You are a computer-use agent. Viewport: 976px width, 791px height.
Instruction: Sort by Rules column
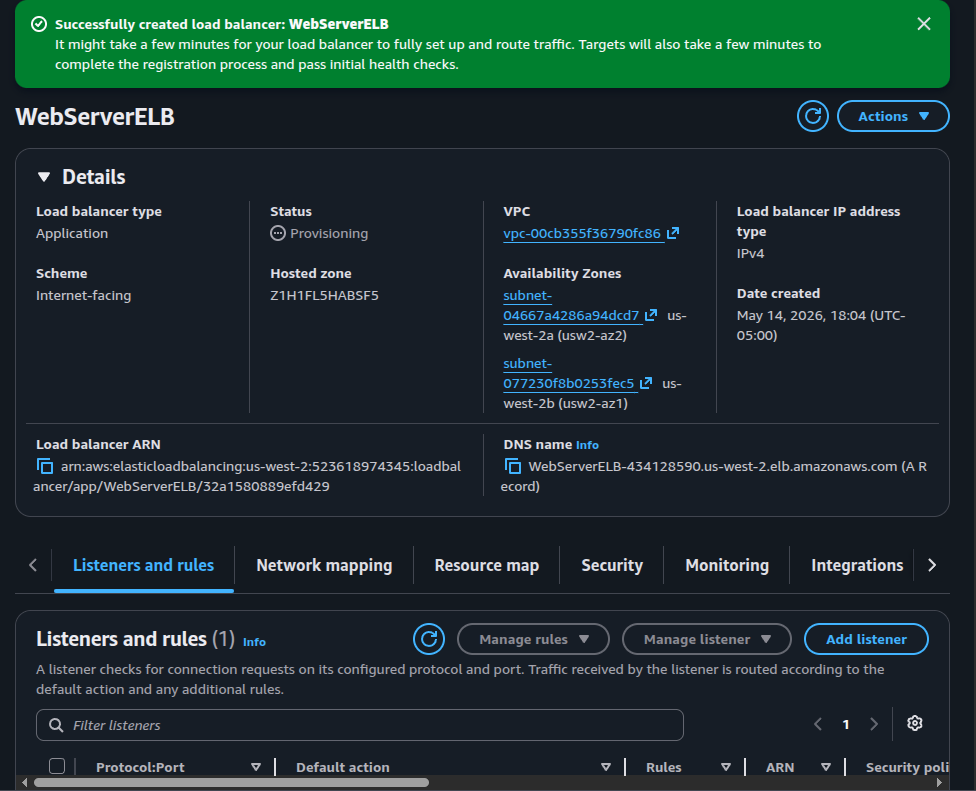[x=726, y=767]
